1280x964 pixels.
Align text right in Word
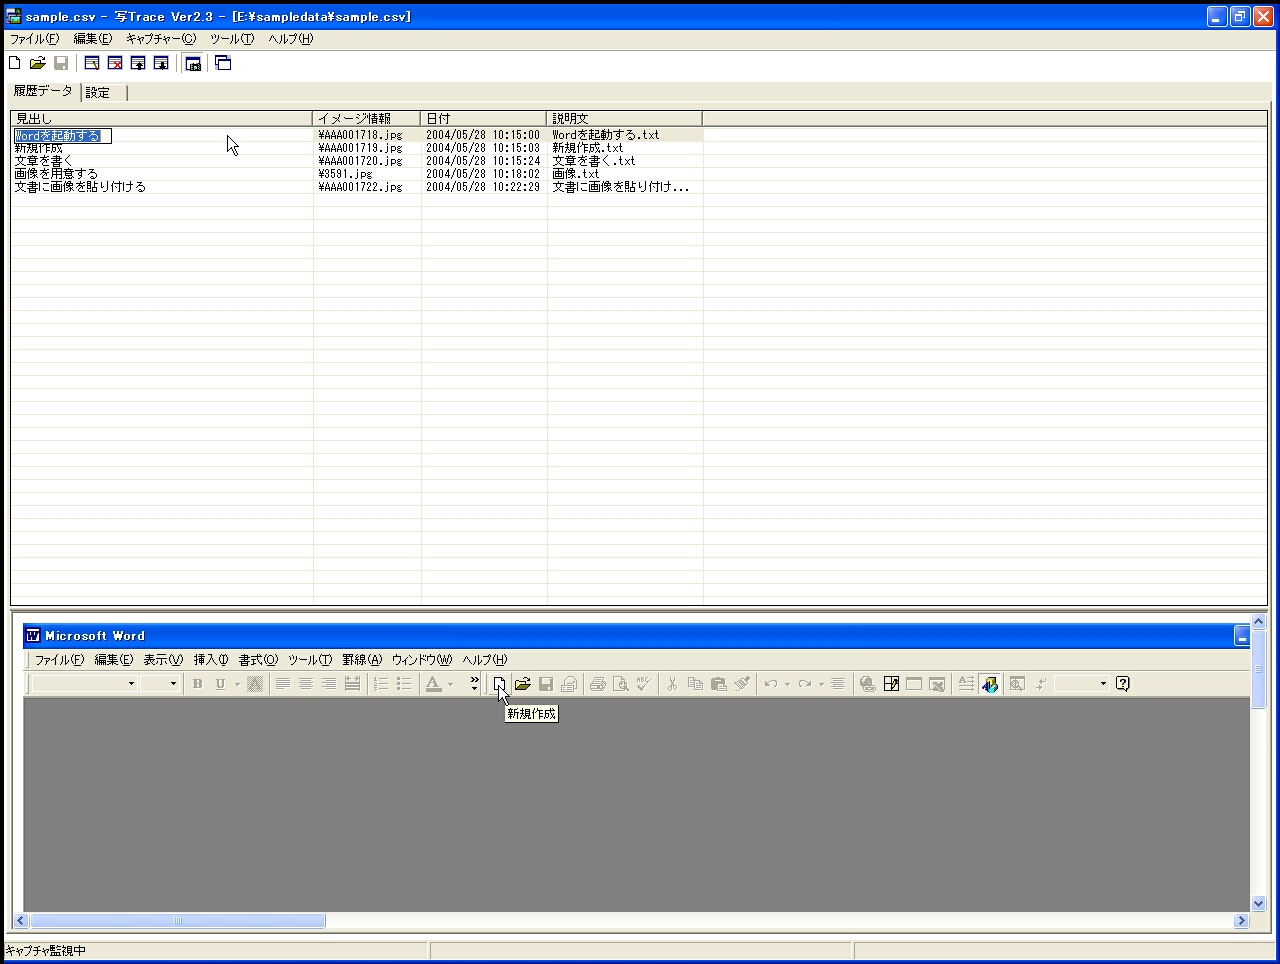329,684
